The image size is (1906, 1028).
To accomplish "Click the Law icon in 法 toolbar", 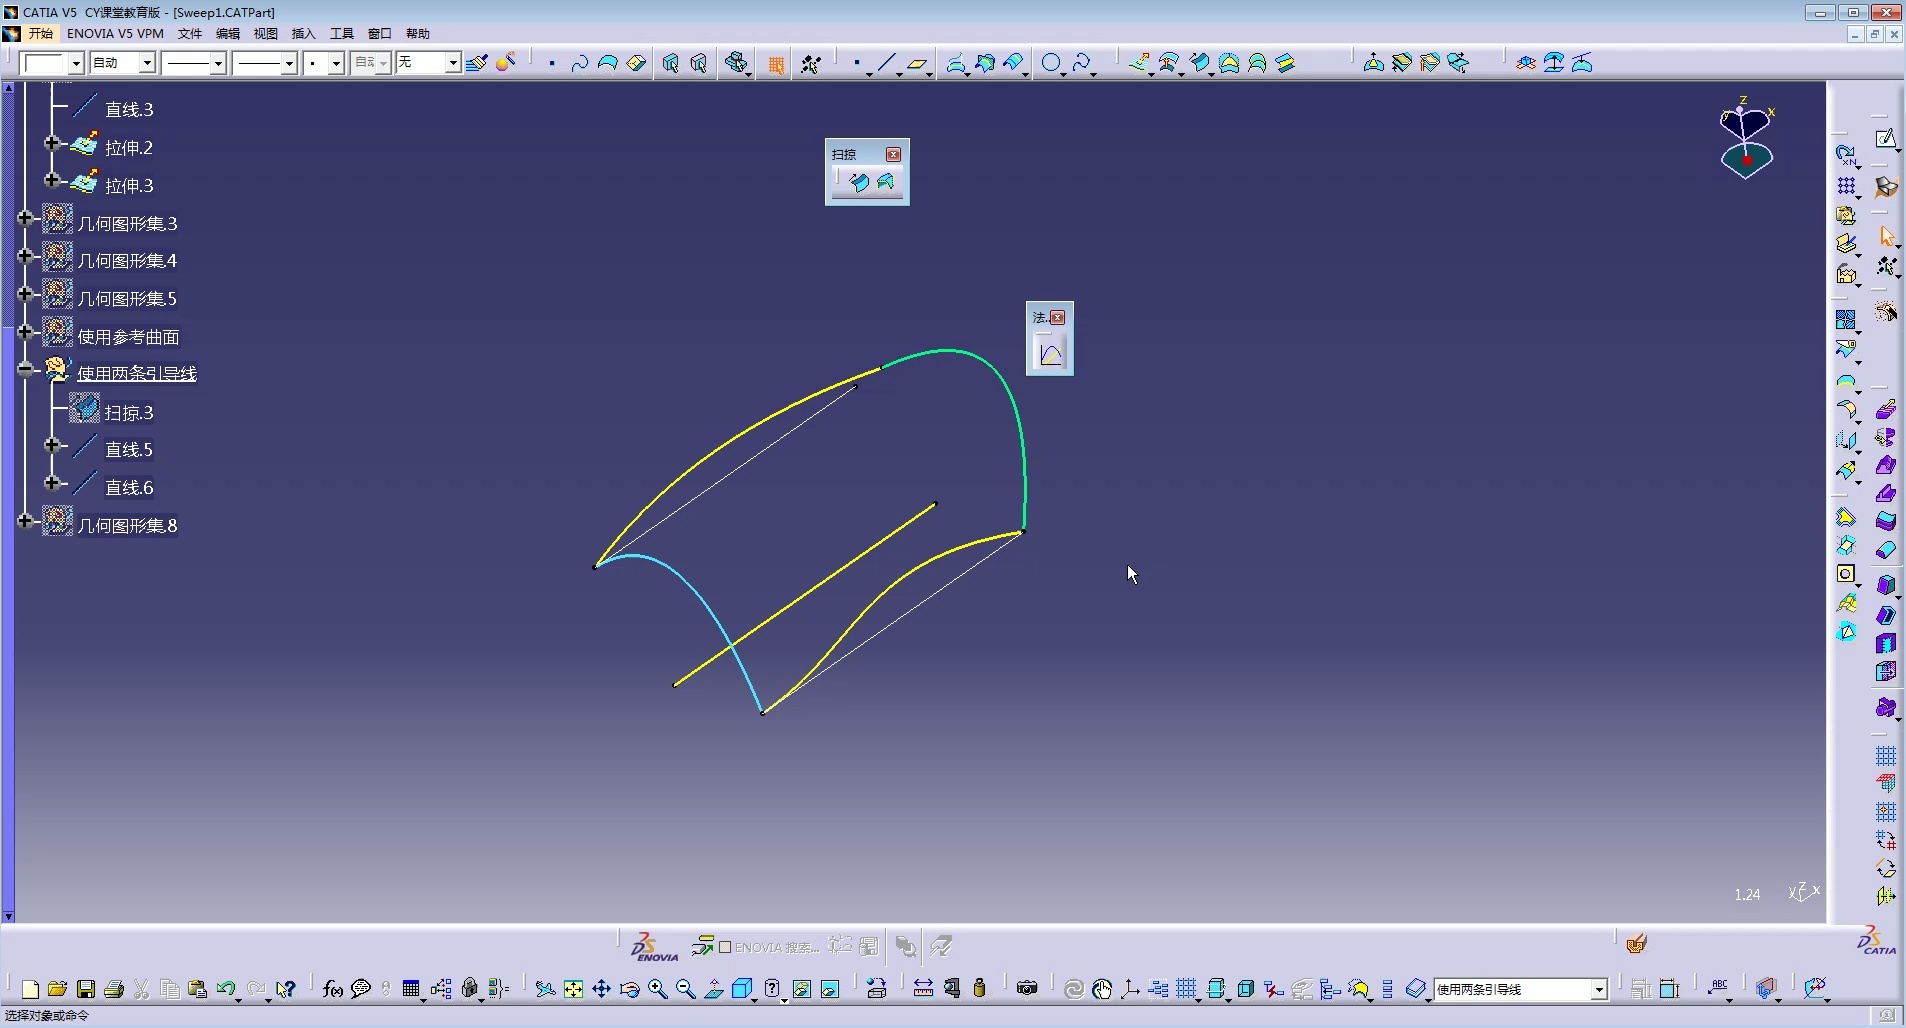I will coord(1050,354).
